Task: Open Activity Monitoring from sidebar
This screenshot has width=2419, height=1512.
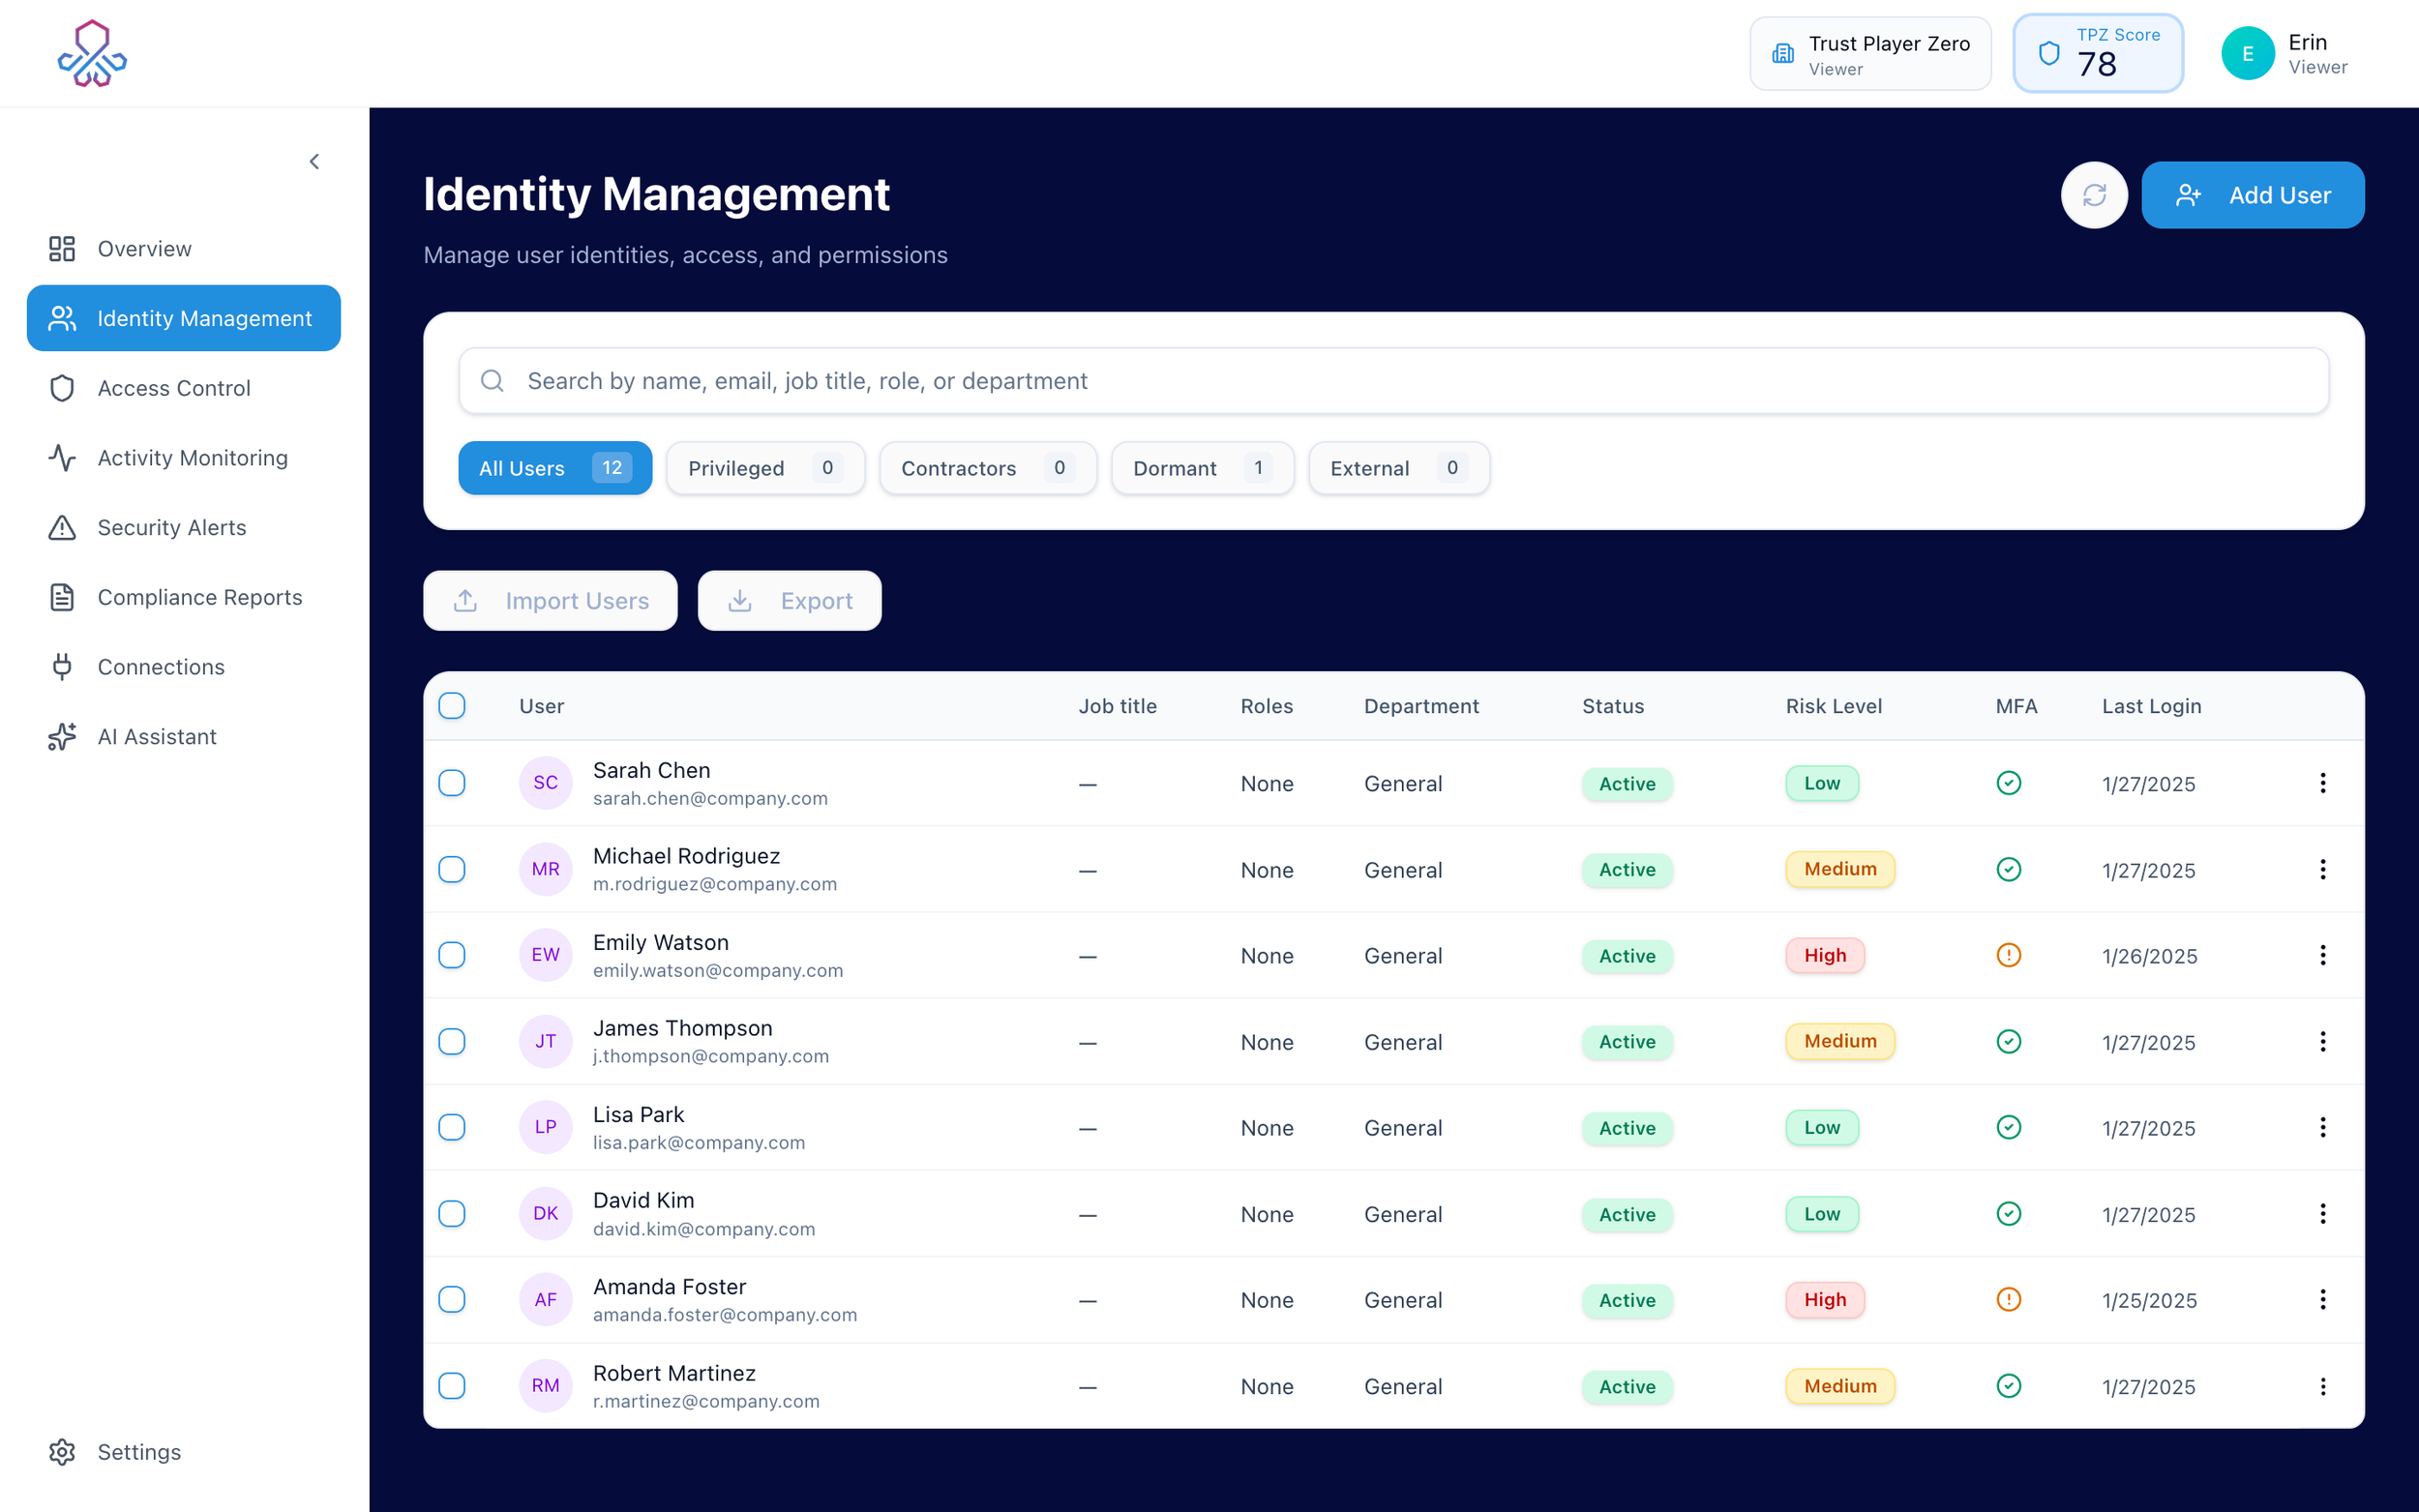Action: [184, 457]
